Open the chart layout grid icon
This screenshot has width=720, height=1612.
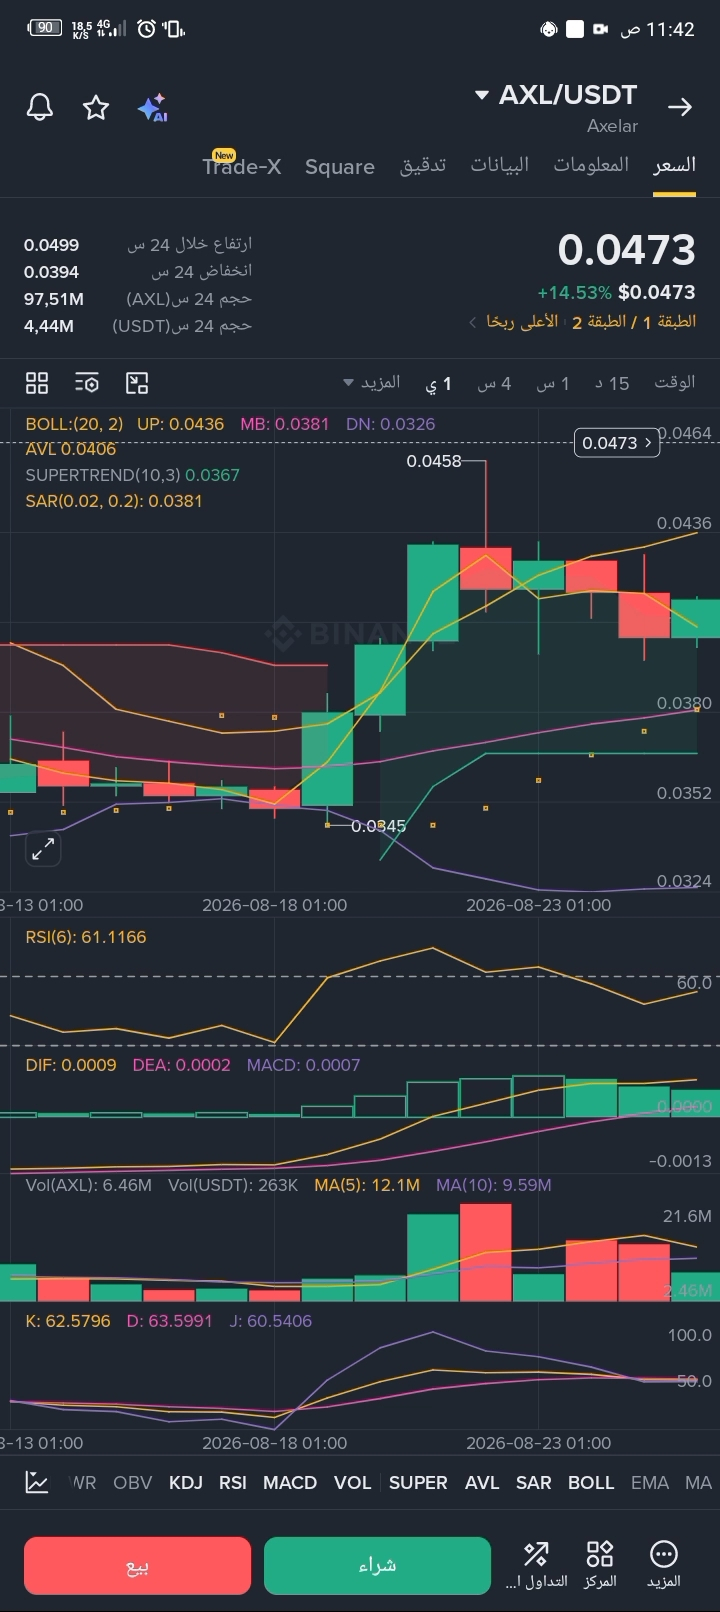pyautogui.click(x=37, y=383)
